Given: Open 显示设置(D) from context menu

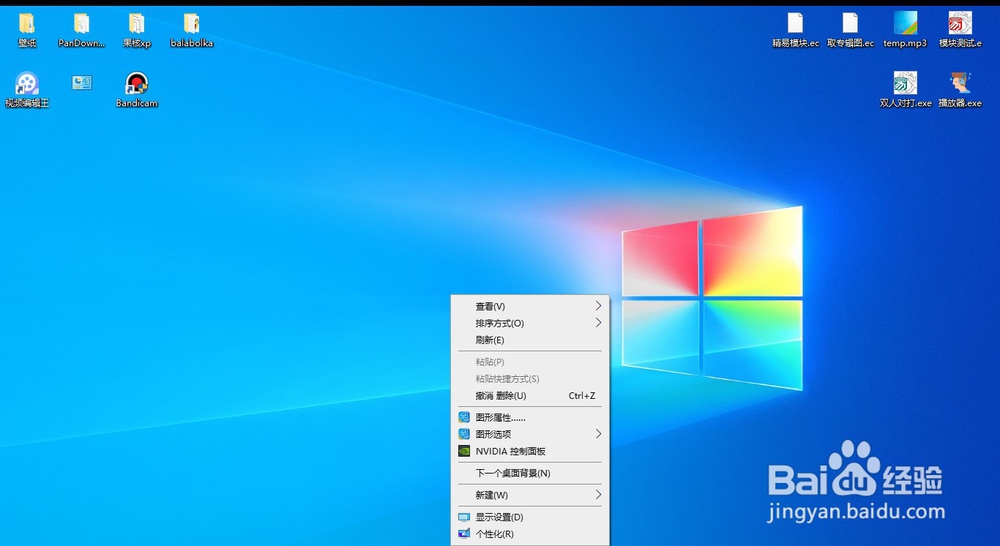Looking at the screenshot, I should (x=530, y=517).
